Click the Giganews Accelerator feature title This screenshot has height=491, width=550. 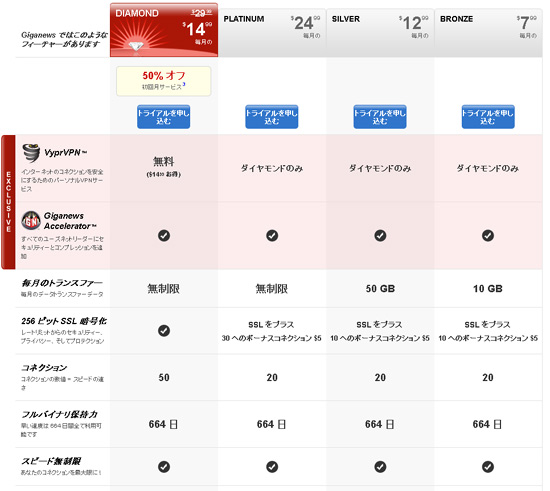point(70,221)
